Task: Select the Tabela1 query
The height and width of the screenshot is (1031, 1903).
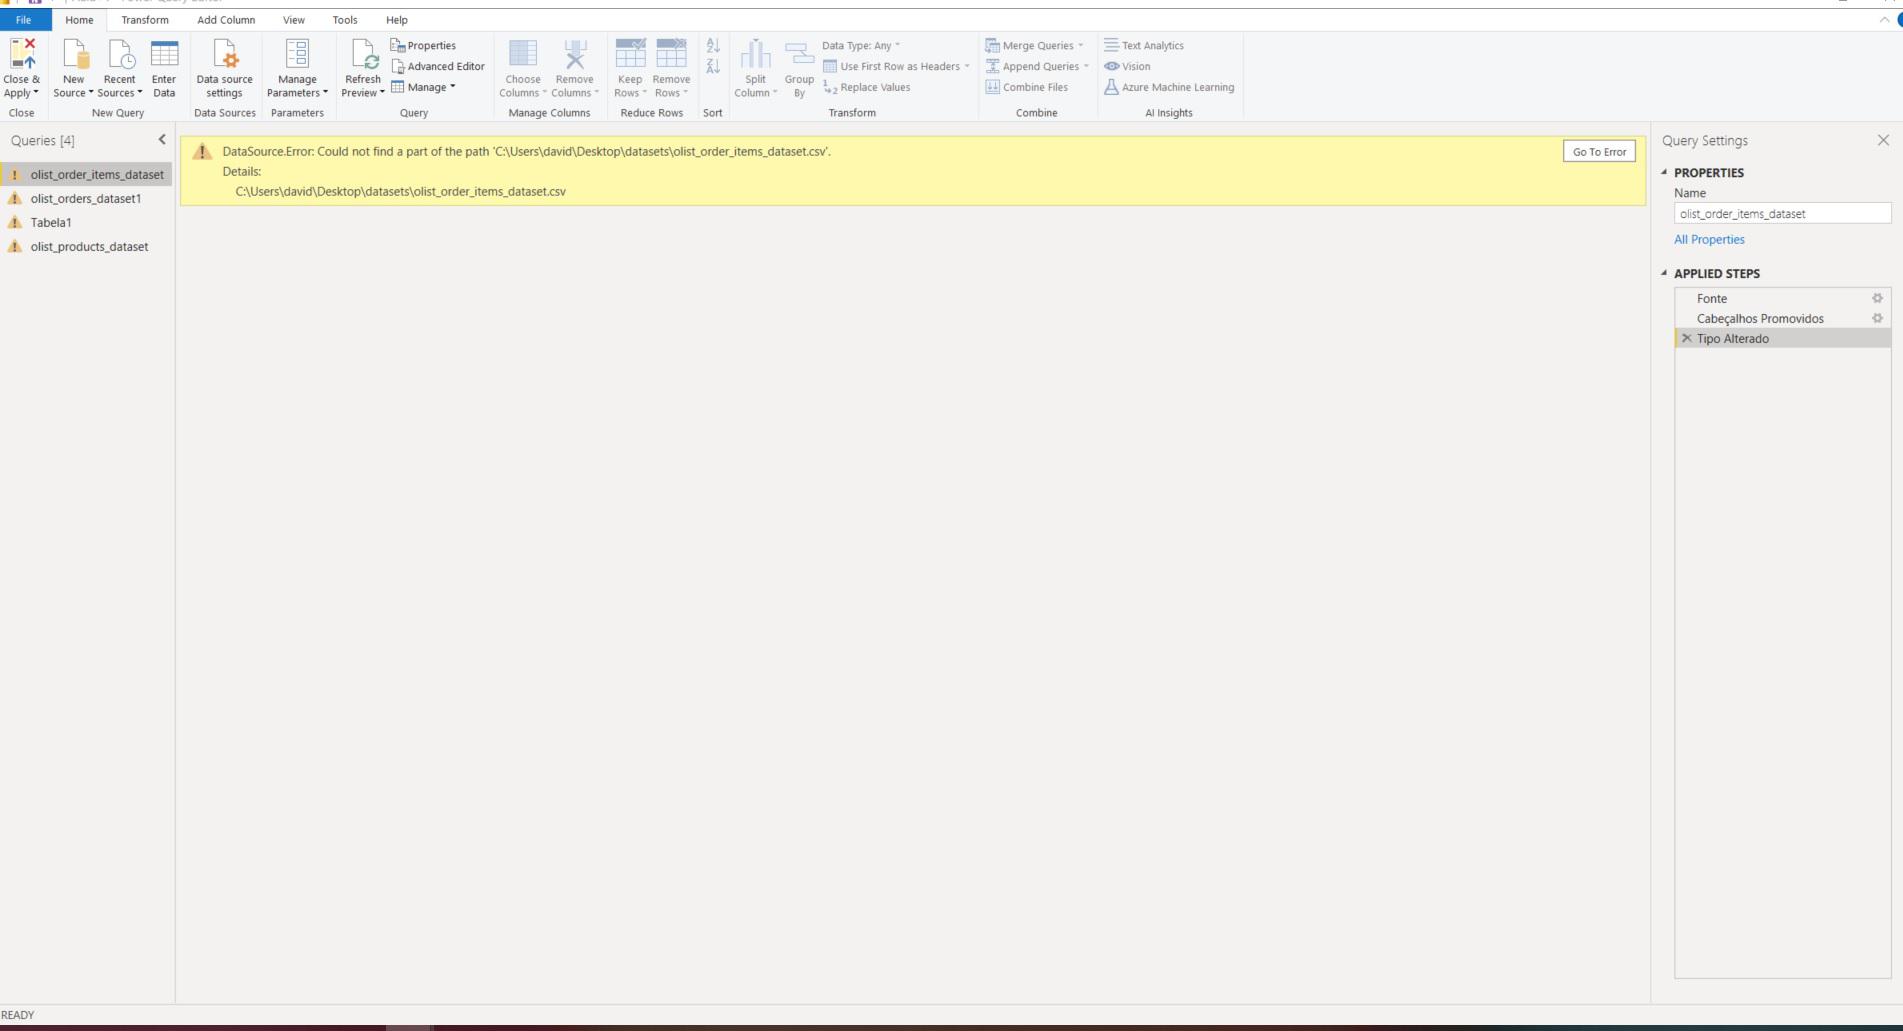Action: (x=87, y=222)
